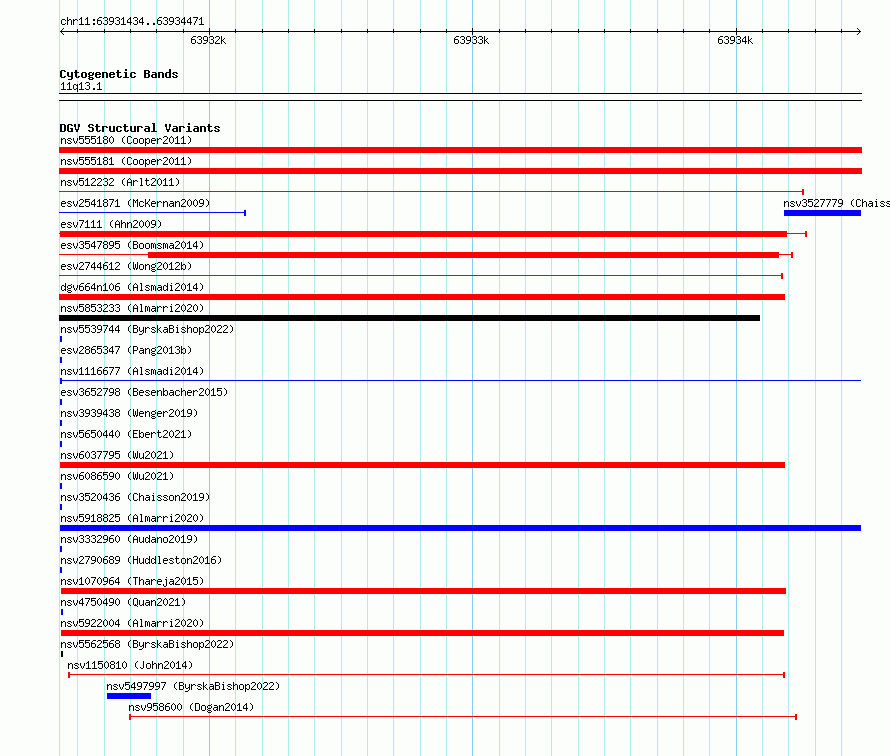Screen dimensions: 890x756
Task: Click the nsv1116677 (Alsmadi2014) label
Action: point(132,371)
